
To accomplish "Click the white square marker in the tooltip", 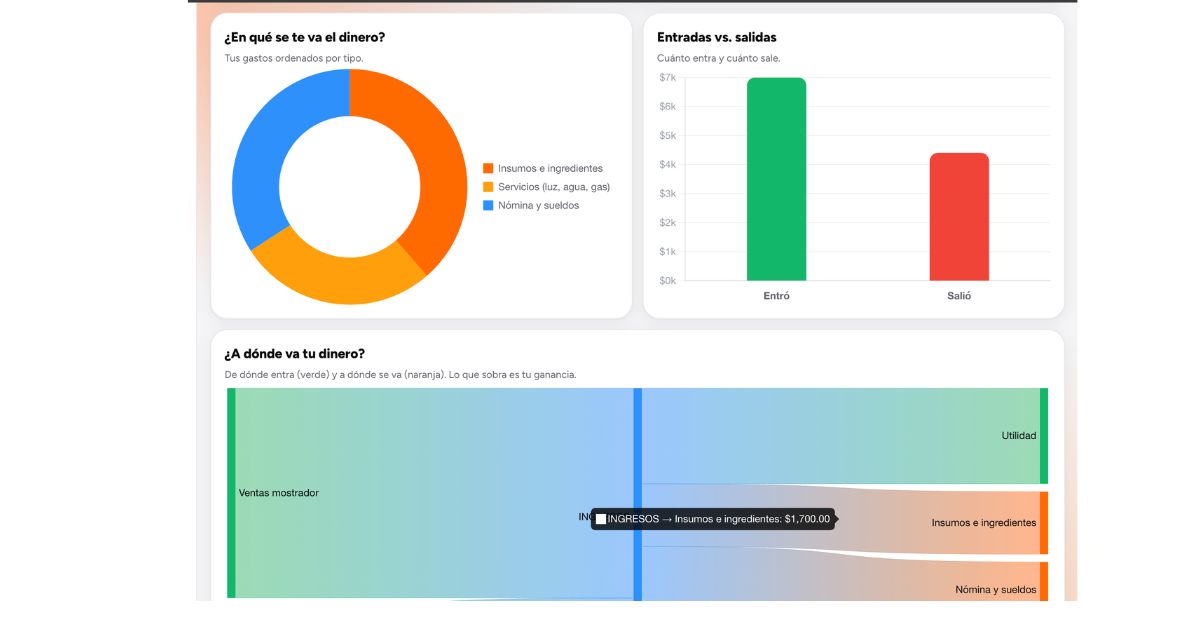I will tap(601, 519).
